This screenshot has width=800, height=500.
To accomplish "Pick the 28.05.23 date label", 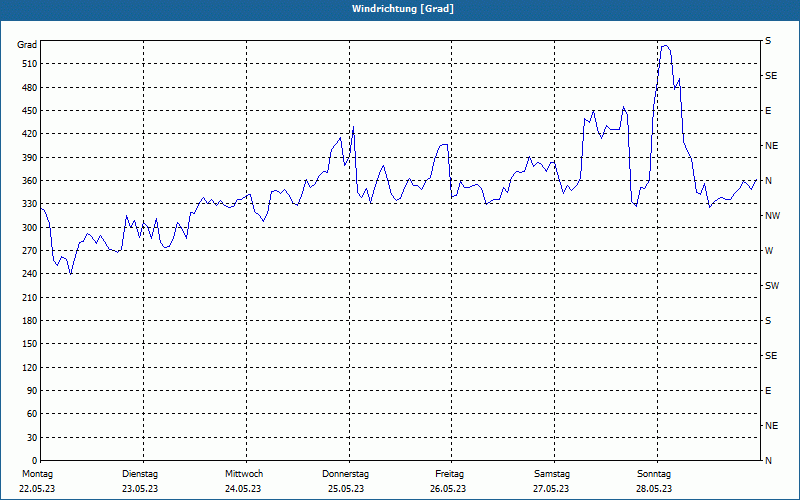I will 654,489.
